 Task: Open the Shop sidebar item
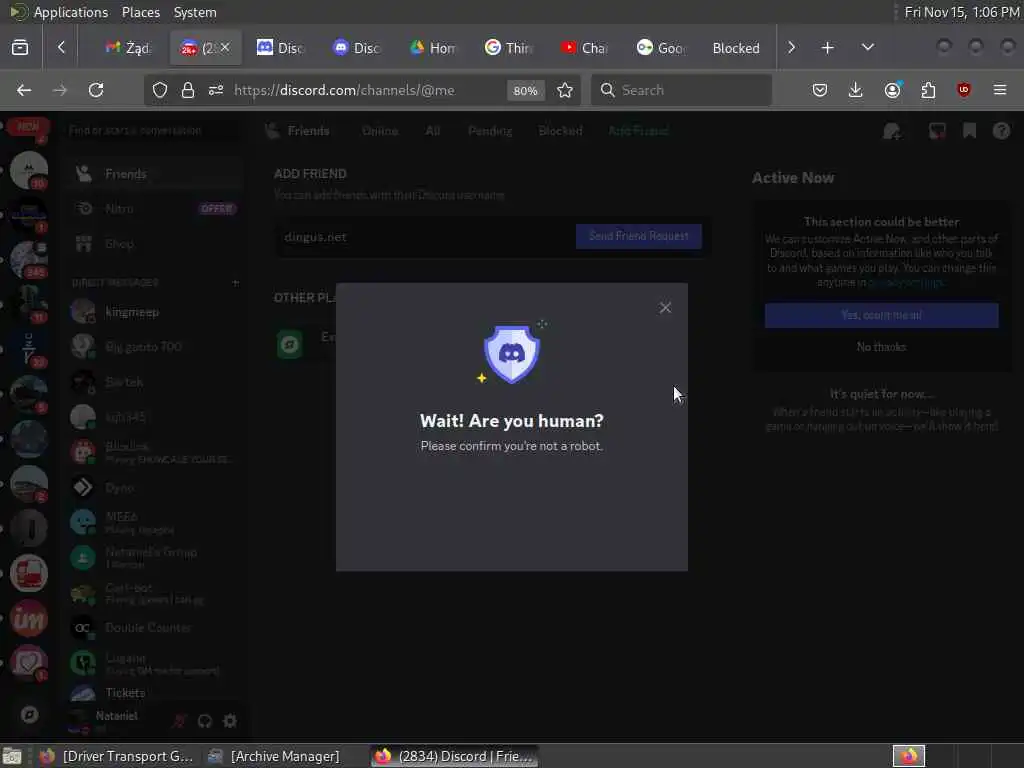point(154,244)
